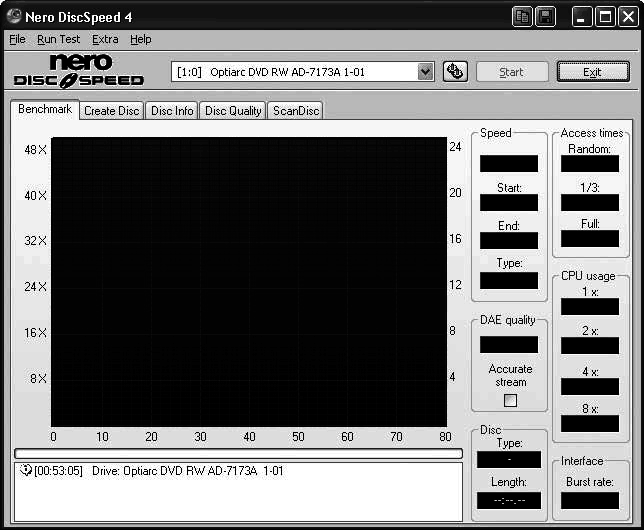Switch to the Disc Quality tab
644x530 pixels.
[x=233, y=111]
